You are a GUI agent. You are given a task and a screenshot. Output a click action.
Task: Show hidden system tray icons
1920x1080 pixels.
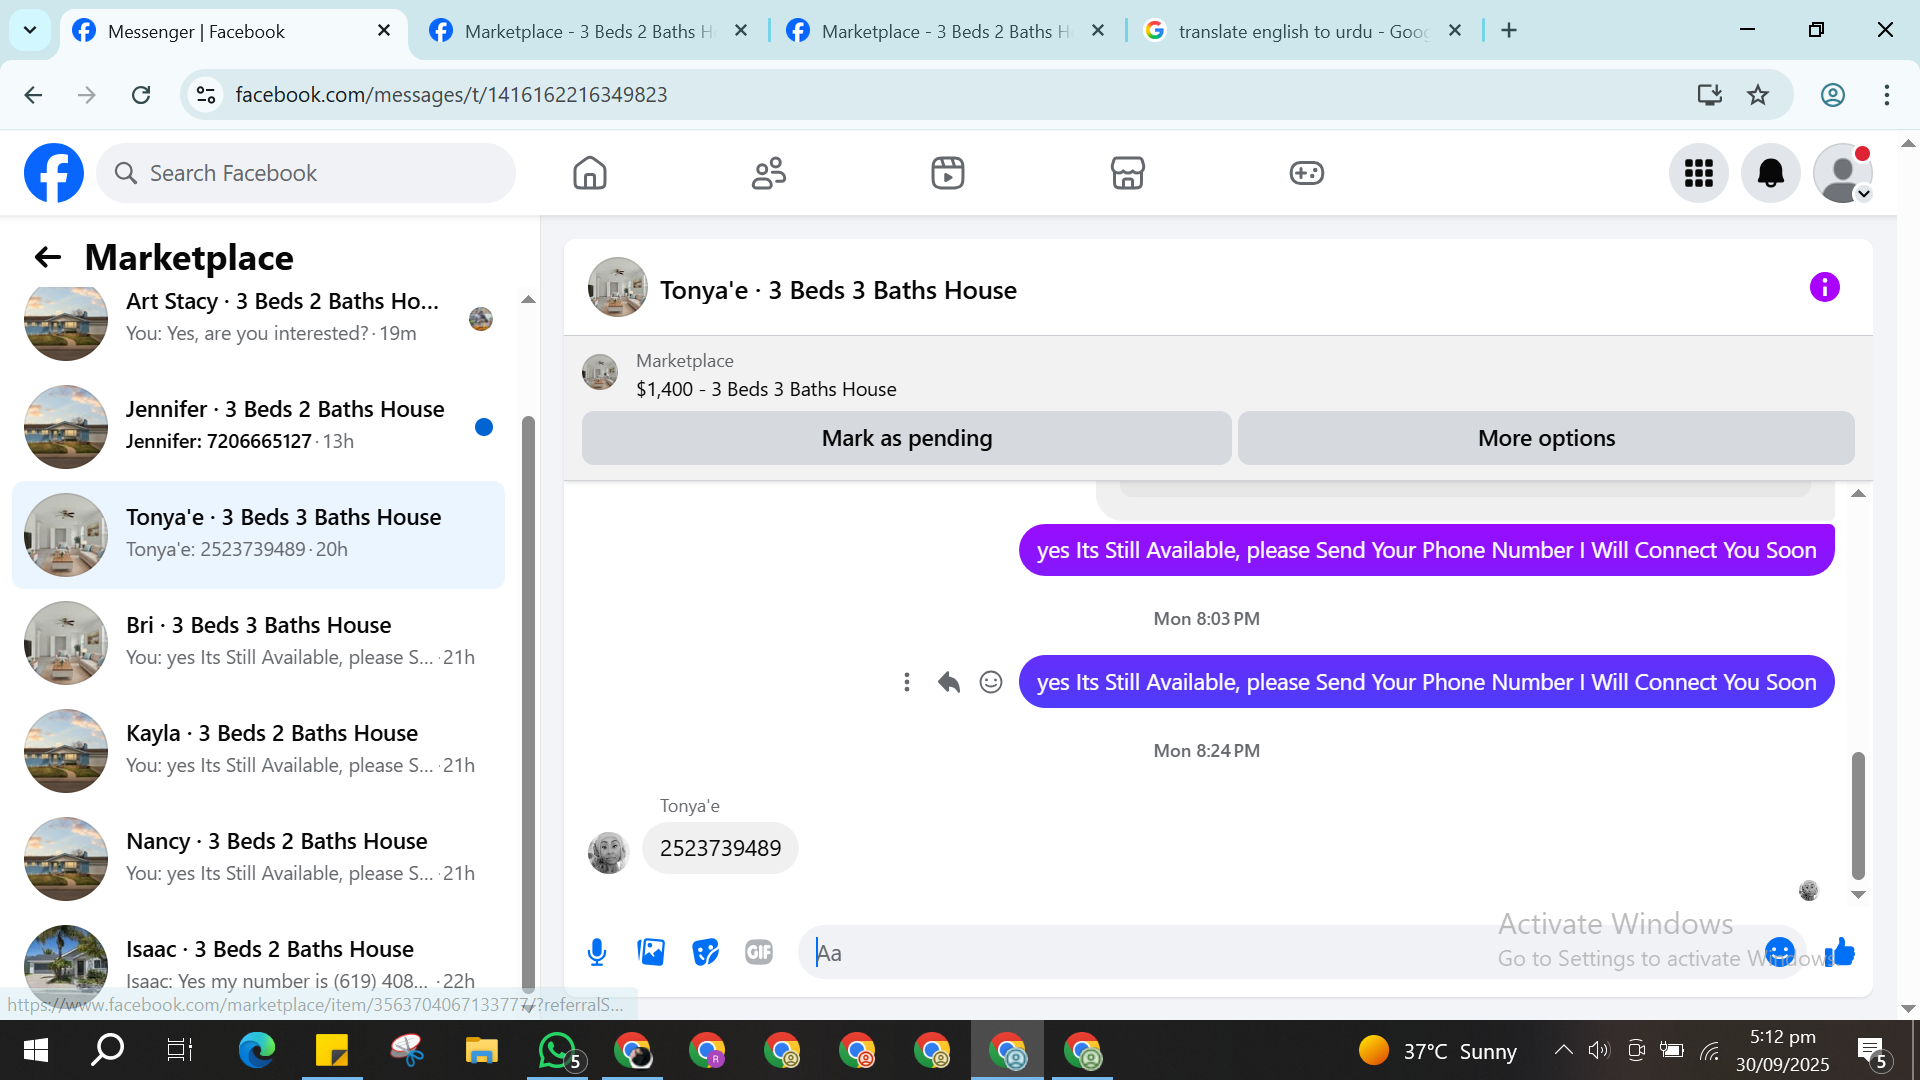click(x=1563, y=1050)
